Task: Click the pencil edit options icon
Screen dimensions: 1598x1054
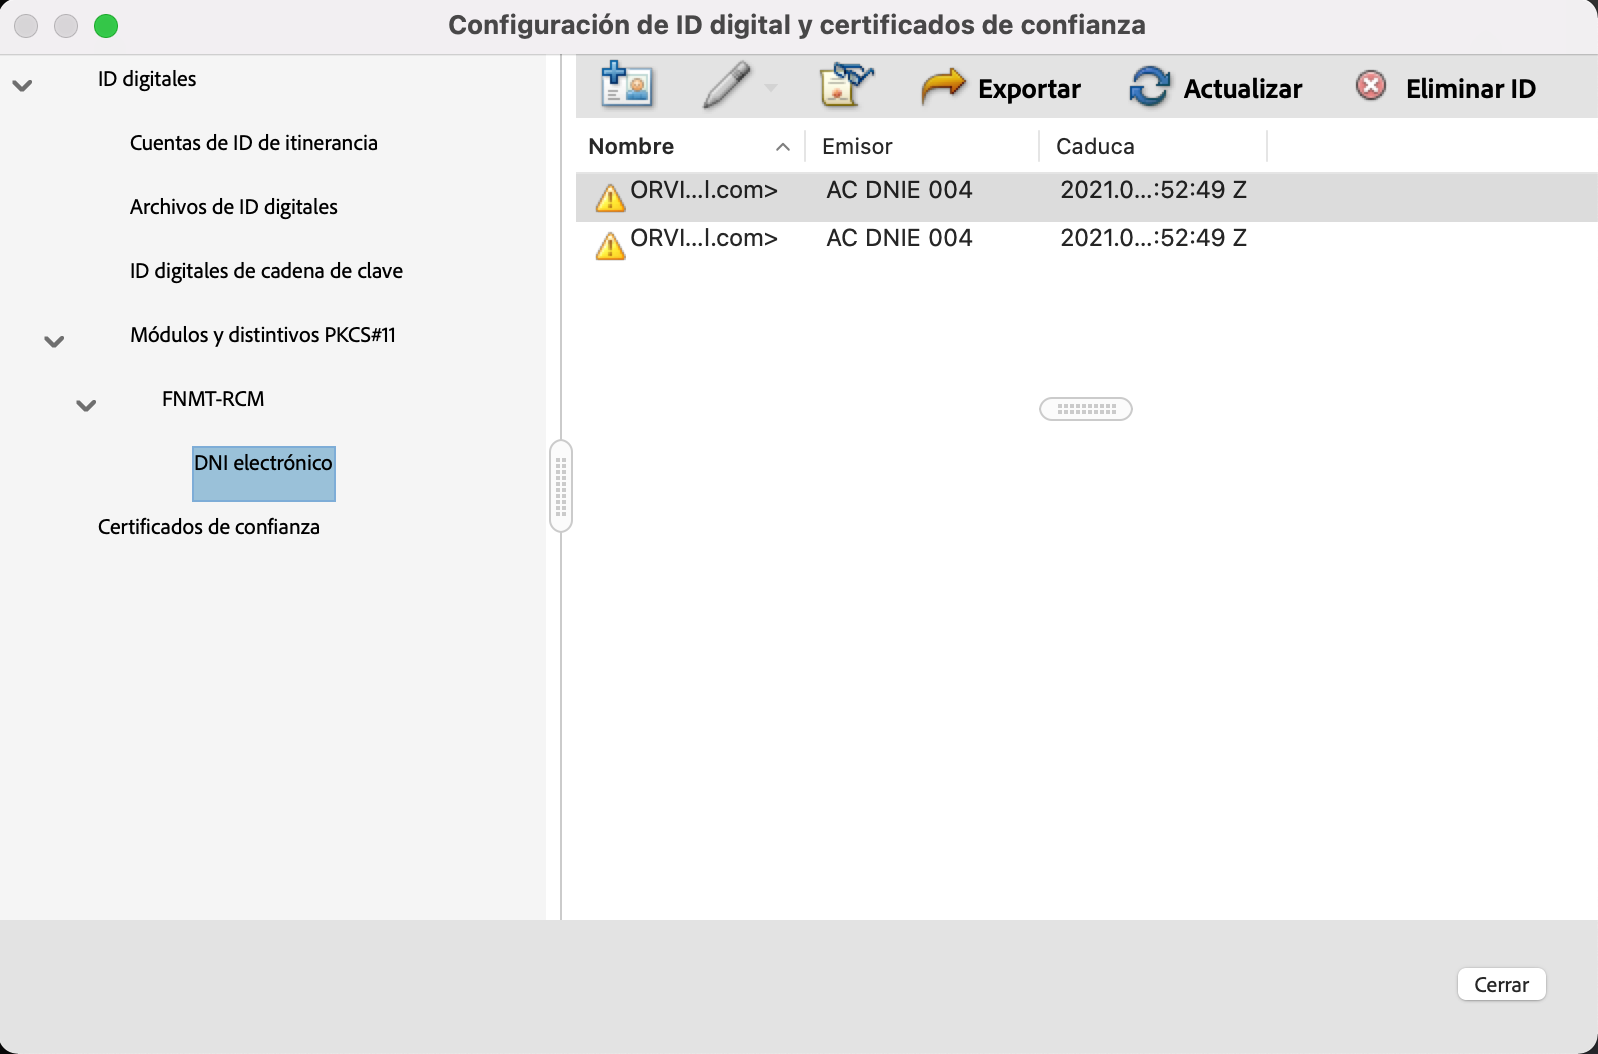Action: click(727, 85)
